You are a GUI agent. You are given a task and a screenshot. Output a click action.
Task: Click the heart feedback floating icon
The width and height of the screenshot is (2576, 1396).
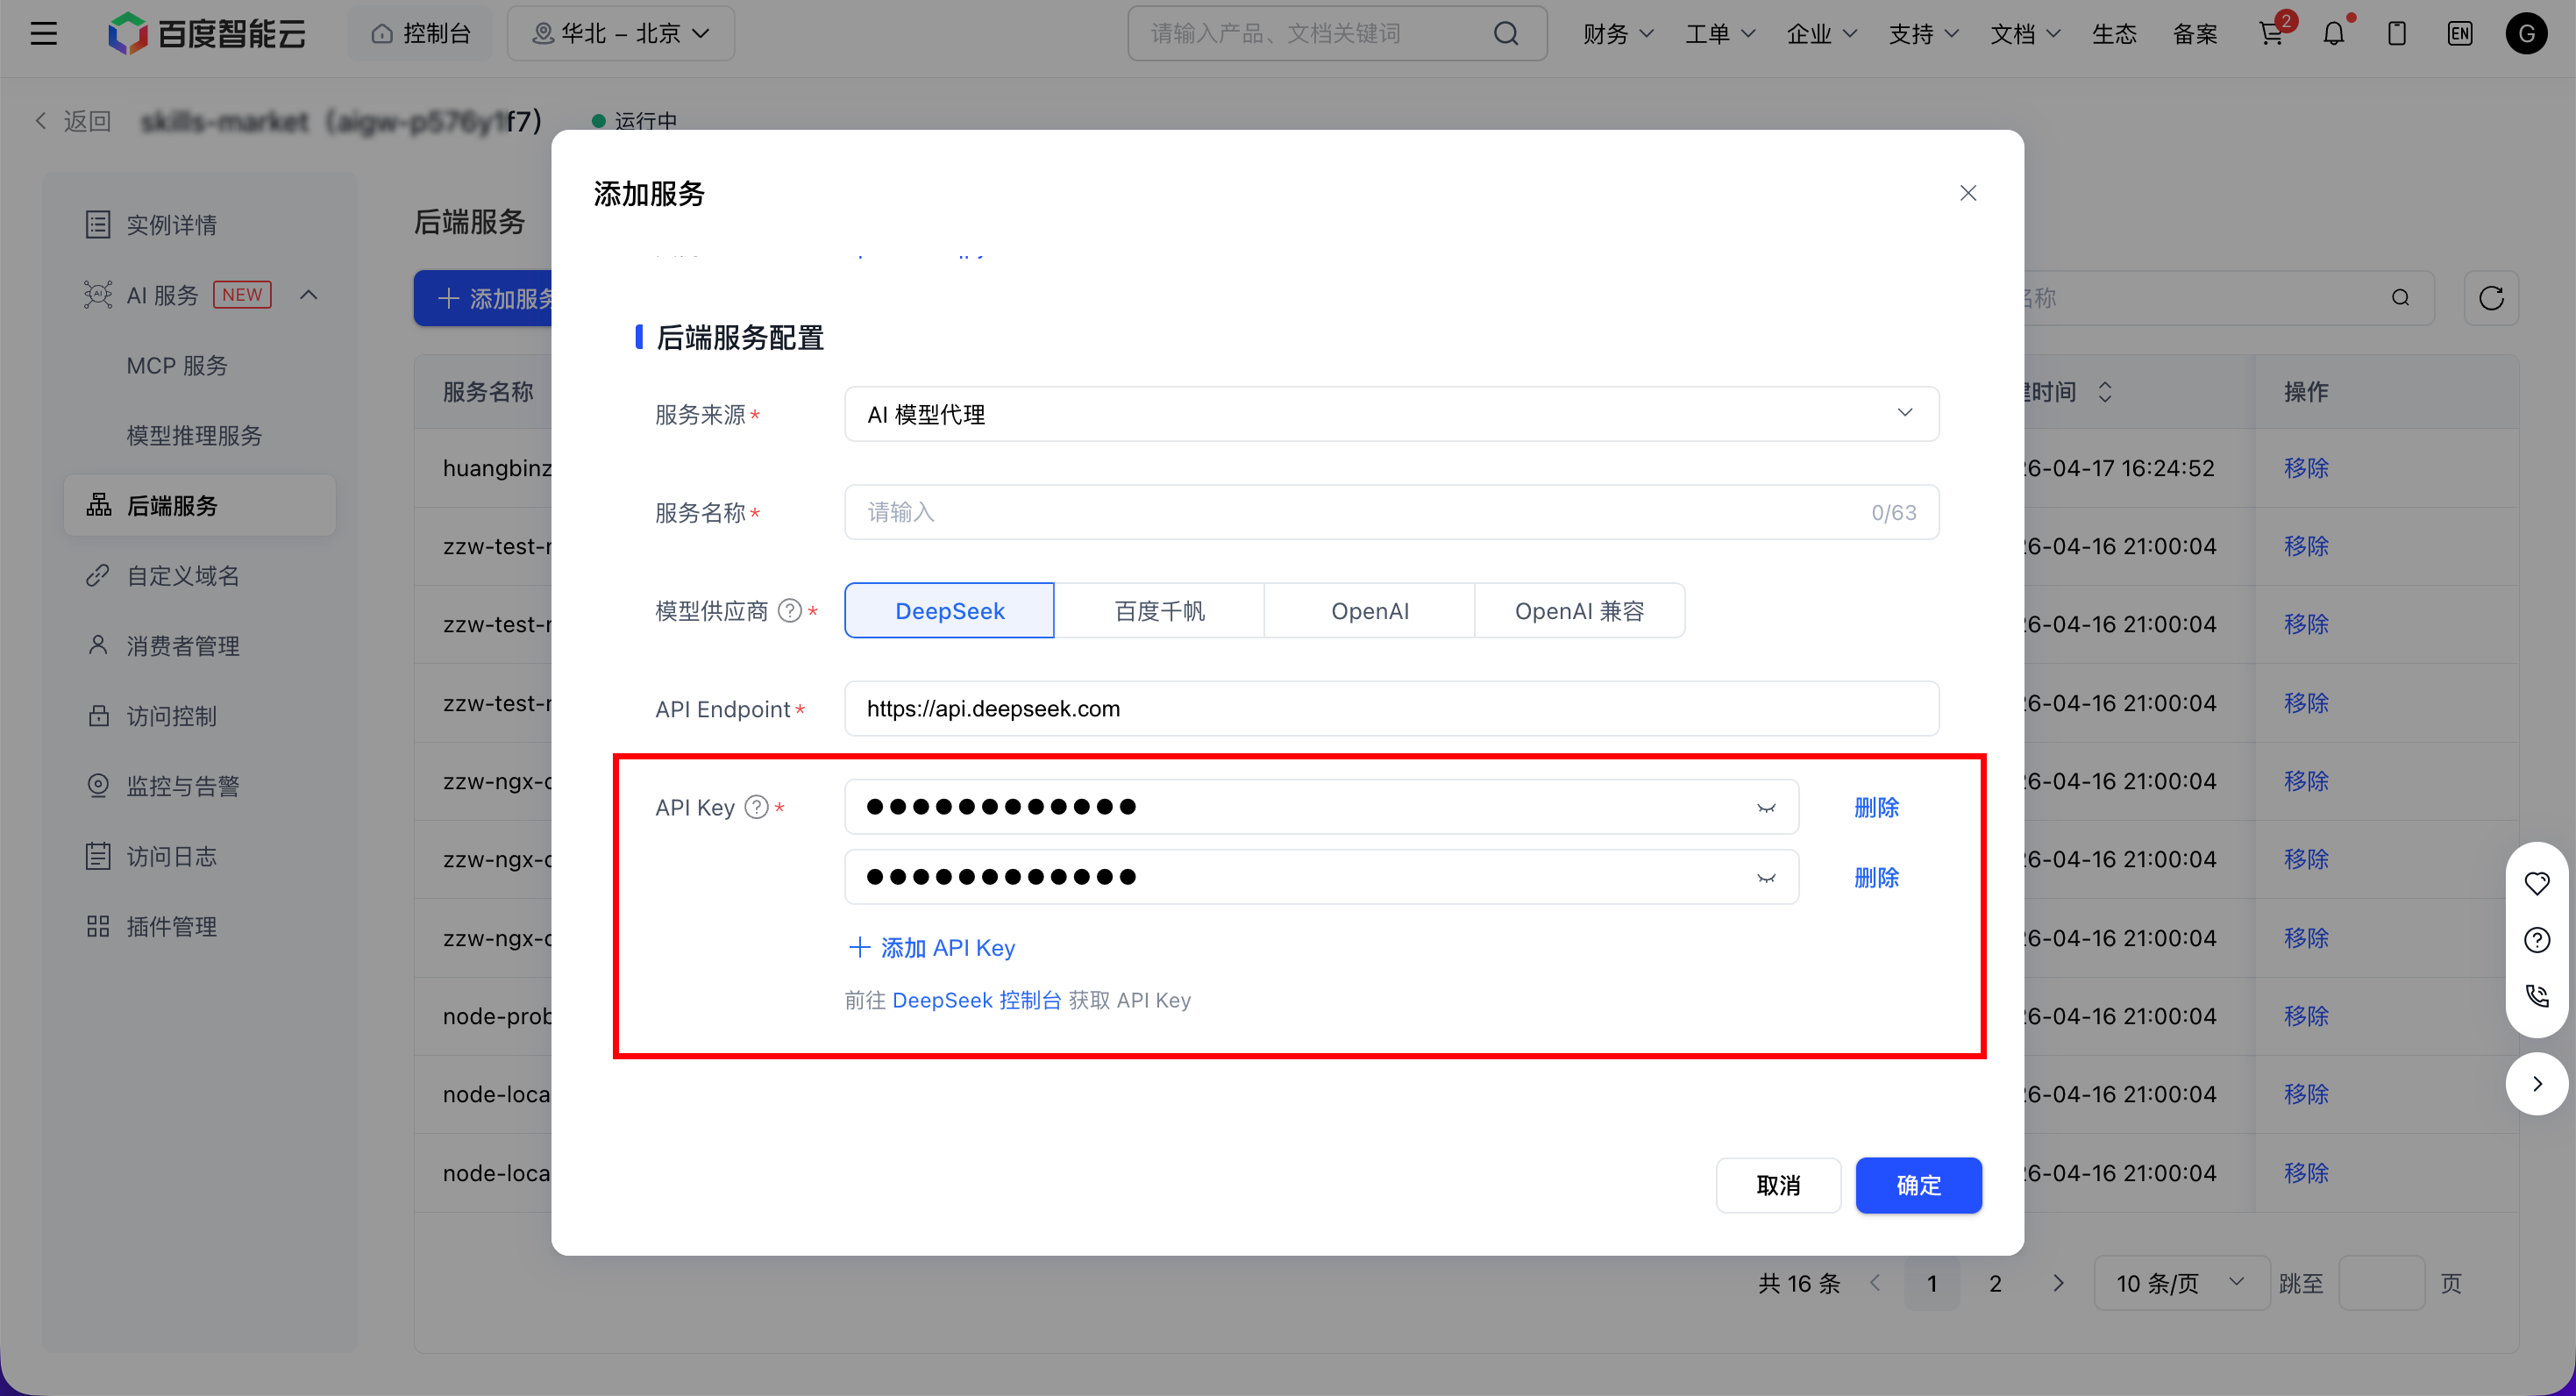(x=2537, y=883)
